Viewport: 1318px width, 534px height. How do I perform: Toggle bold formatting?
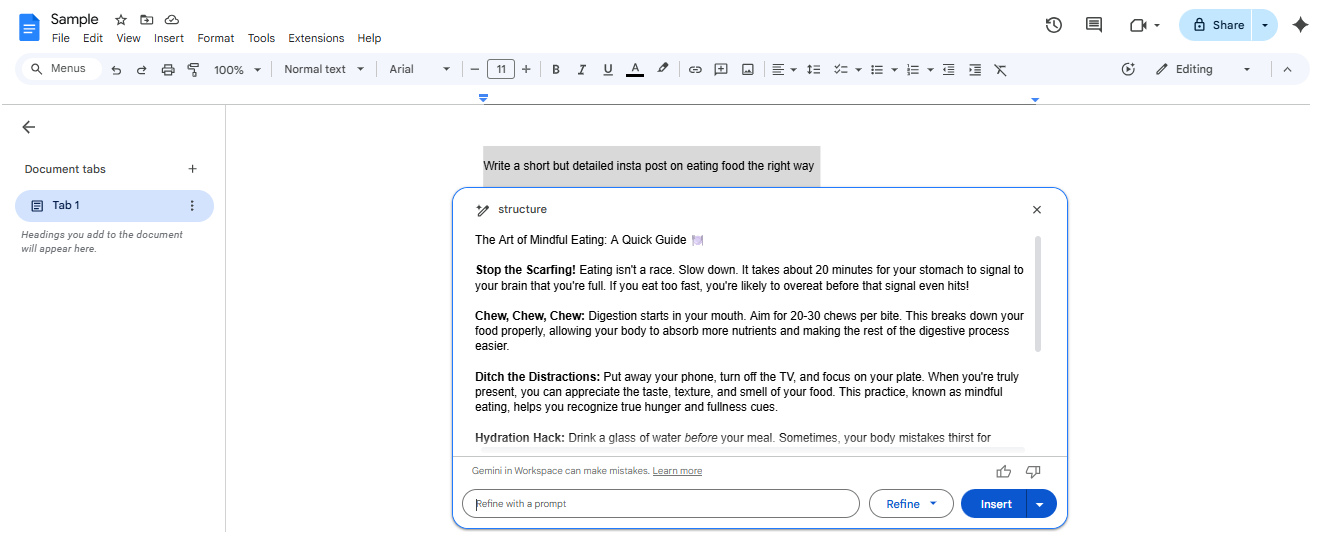pos(555,70)
